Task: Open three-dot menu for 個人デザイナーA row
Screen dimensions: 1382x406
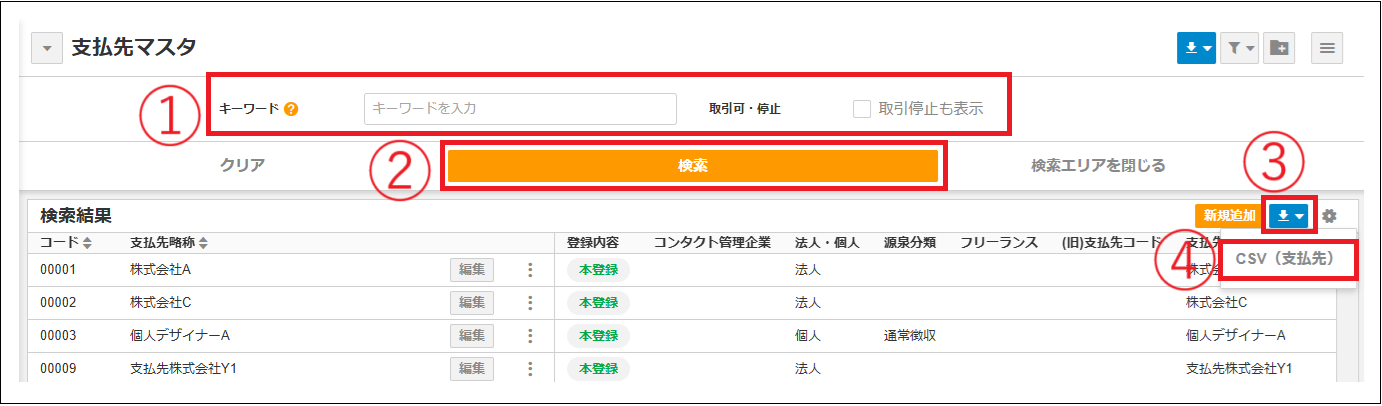Action: pyautogui.click(x=530, y=335)
